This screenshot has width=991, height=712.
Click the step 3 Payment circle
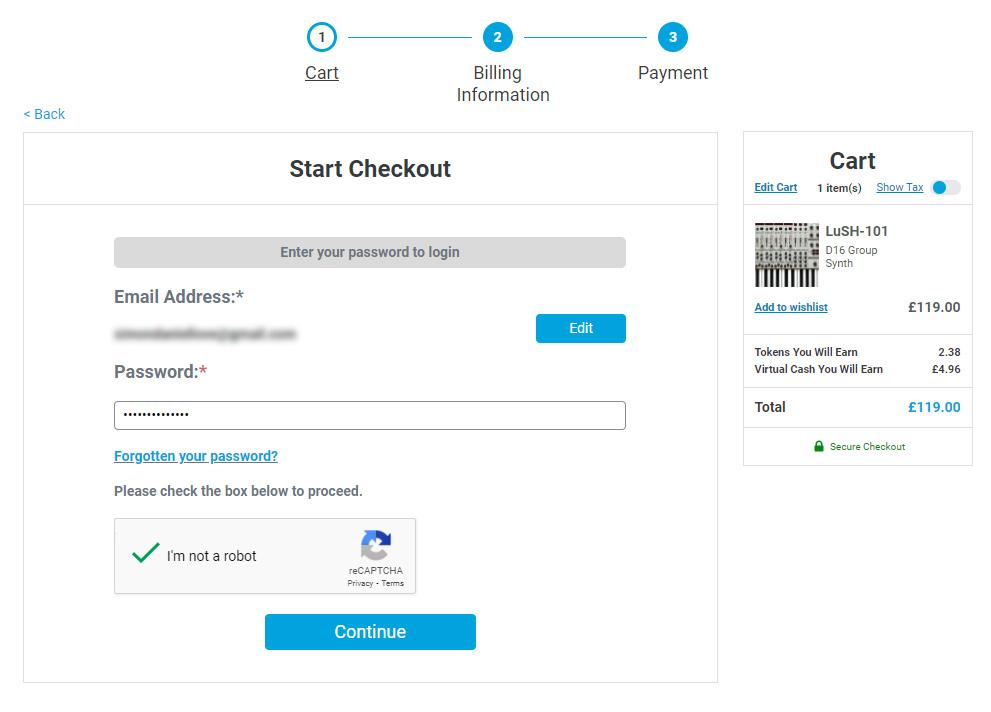[673, 36]
